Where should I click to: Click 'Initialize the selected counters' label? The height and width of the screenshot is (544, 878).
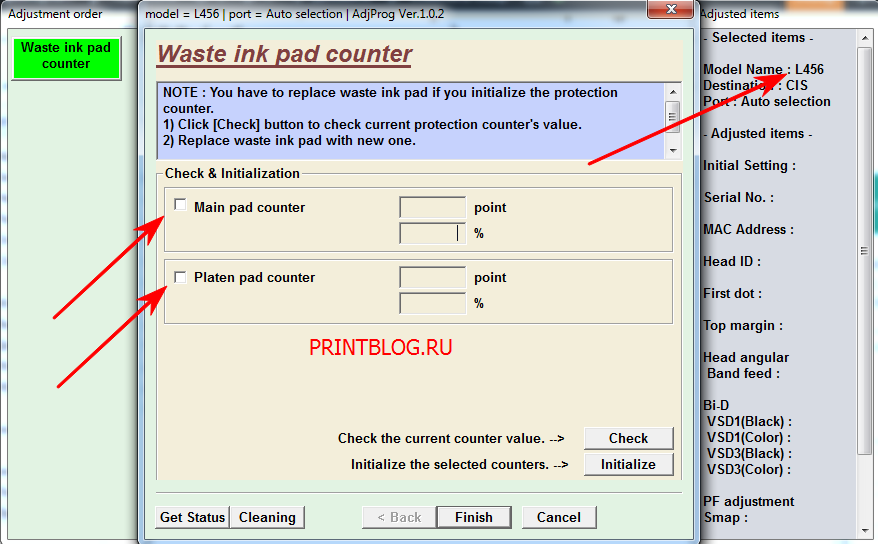(x=459, y=465)
